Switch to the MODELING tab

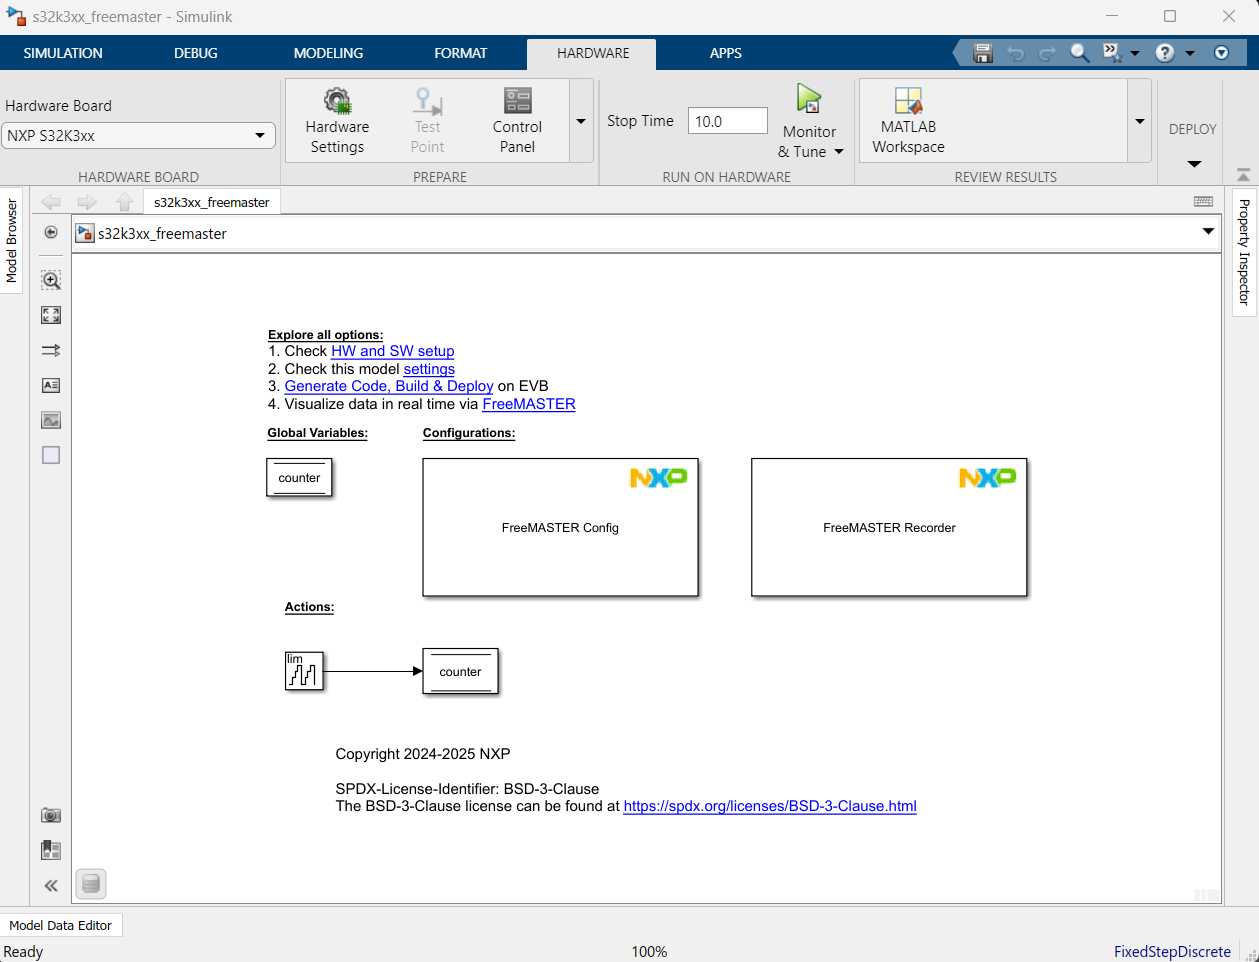coord(328,53)
